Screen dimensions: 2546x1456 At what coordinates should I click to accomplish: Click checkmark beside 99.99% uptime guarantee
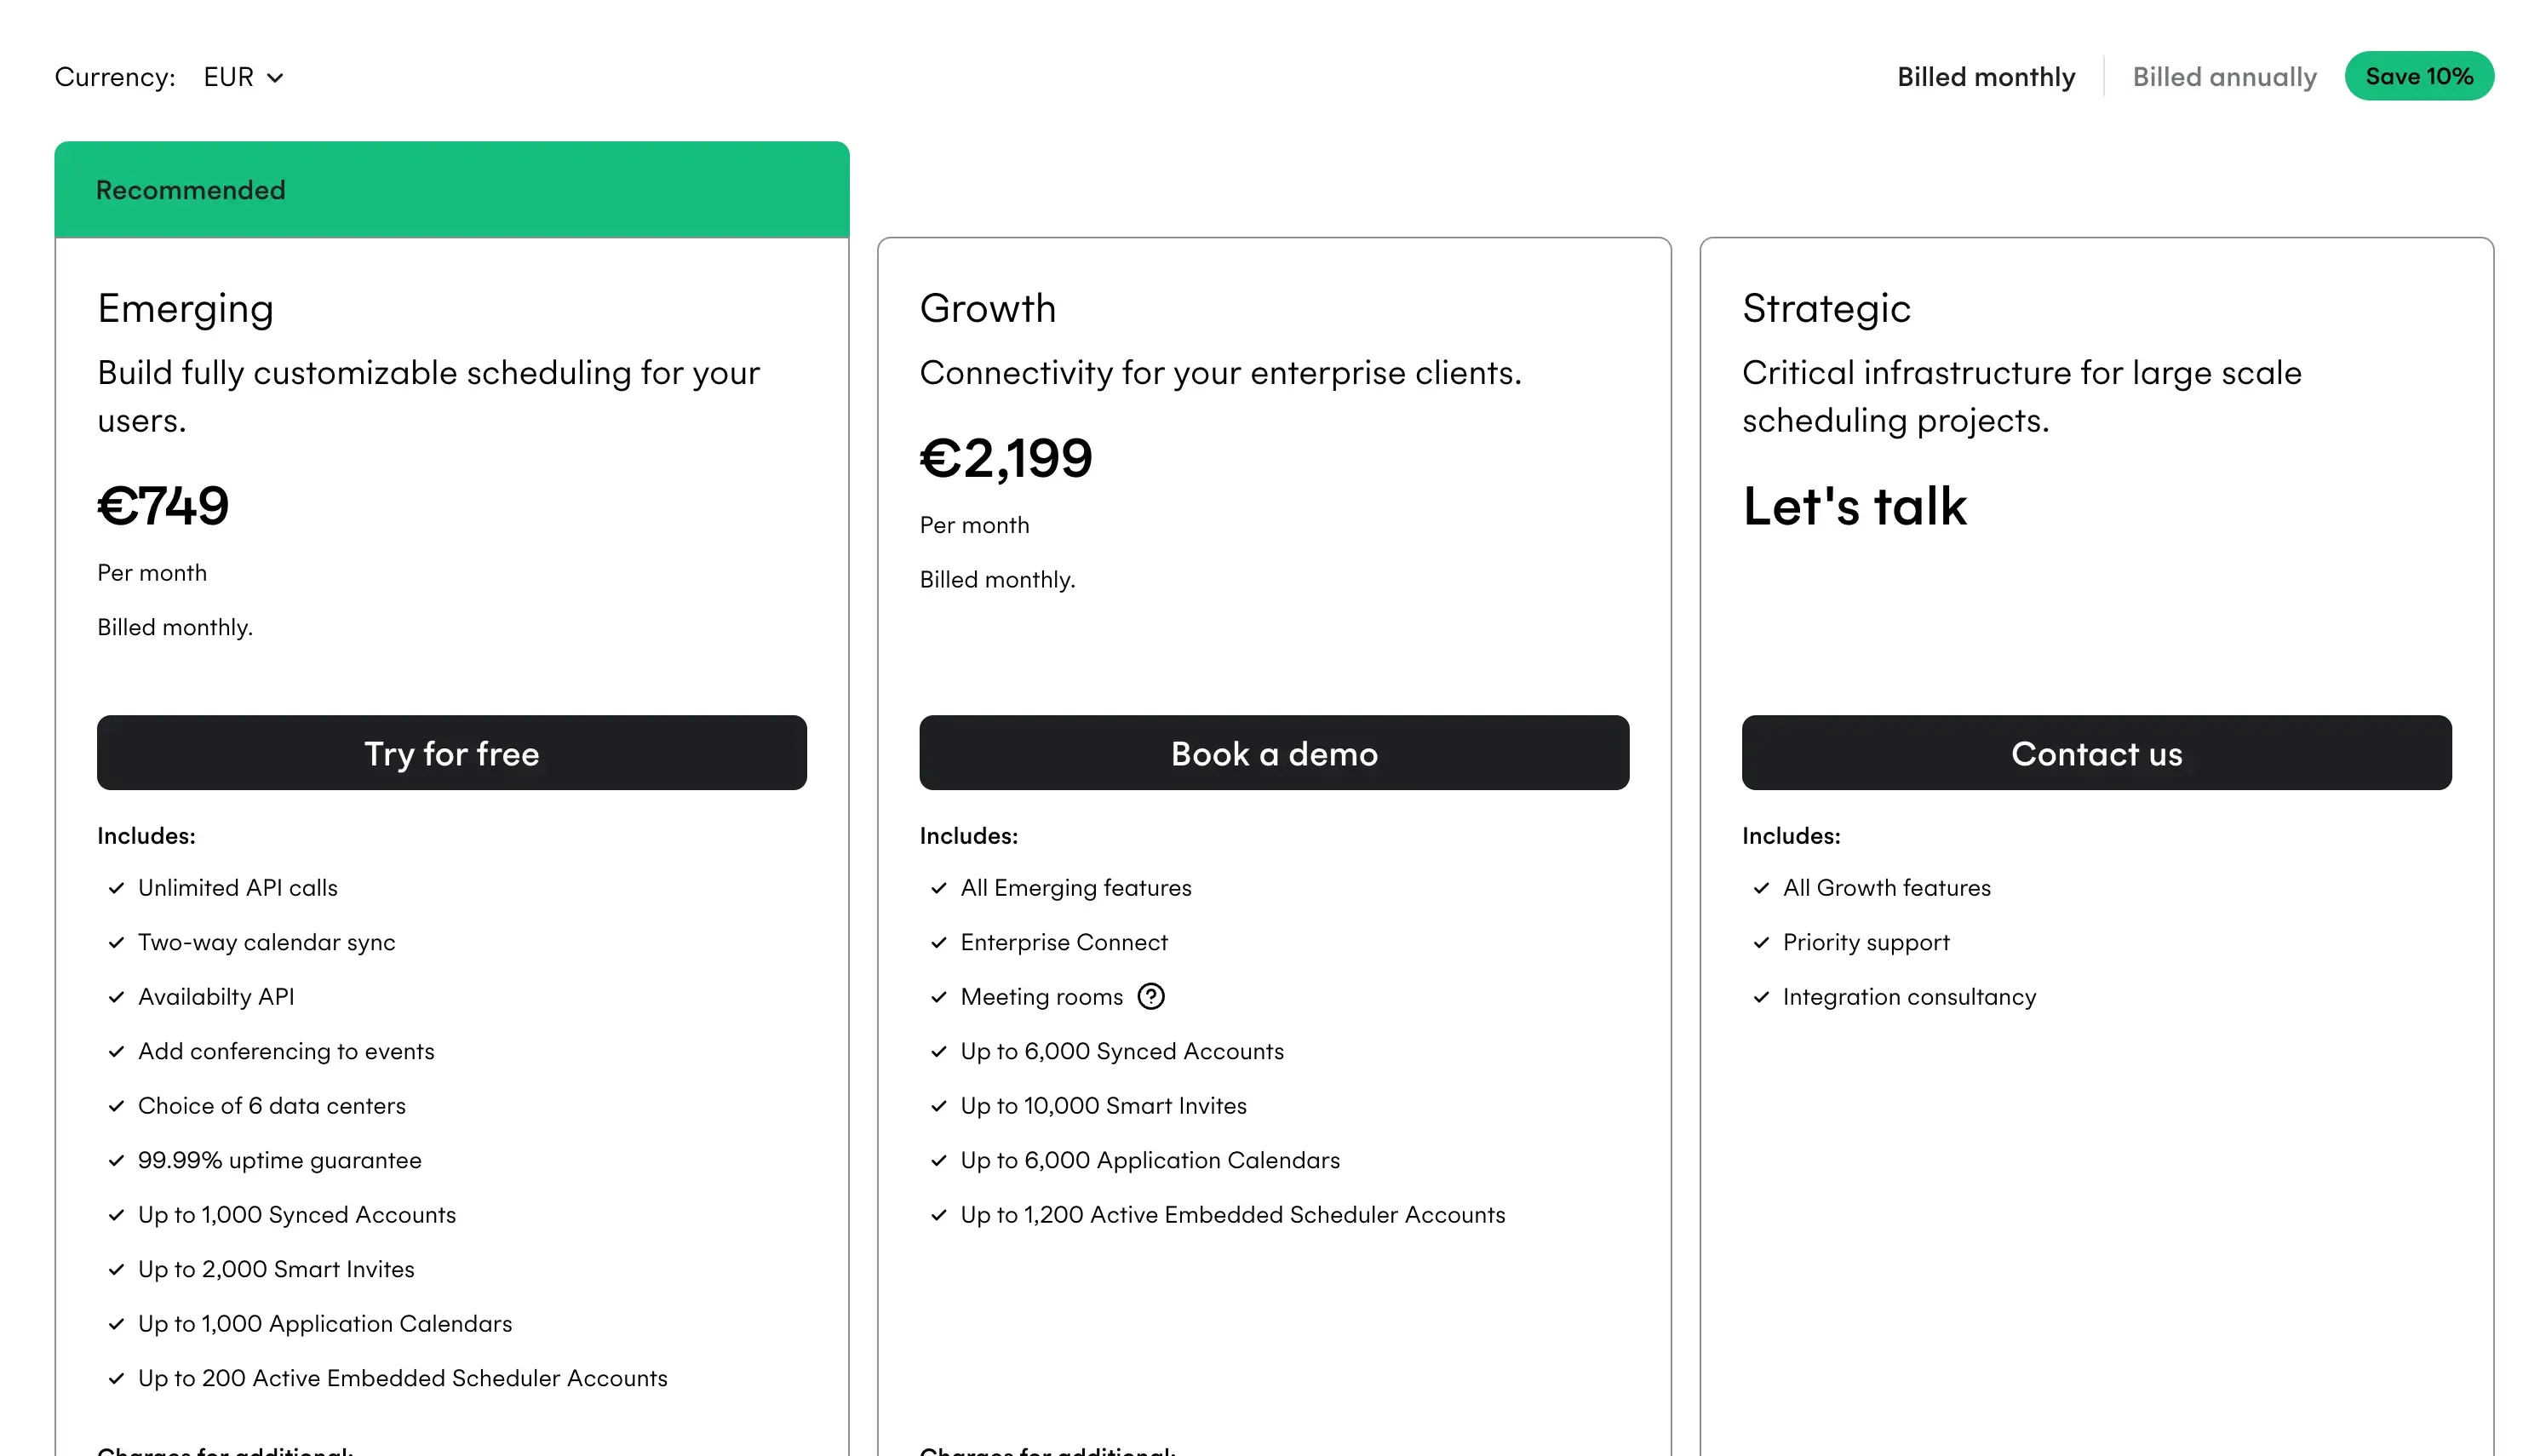tap(117, 1160)
